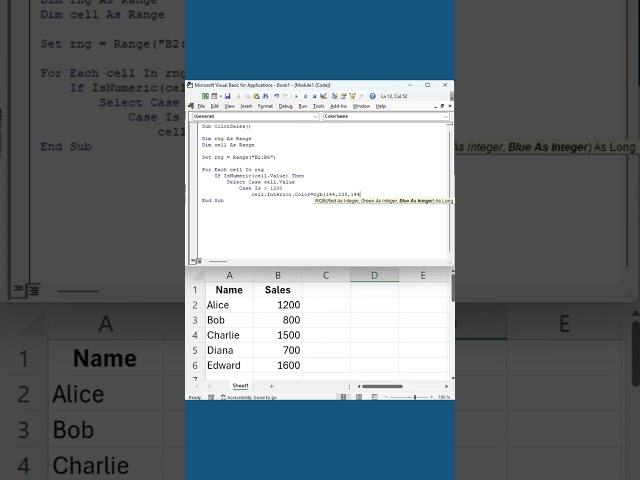Click the Toolbox icon in VBA toolbar
This screenshot has width=640, height=480.
(x=361, y=96)
